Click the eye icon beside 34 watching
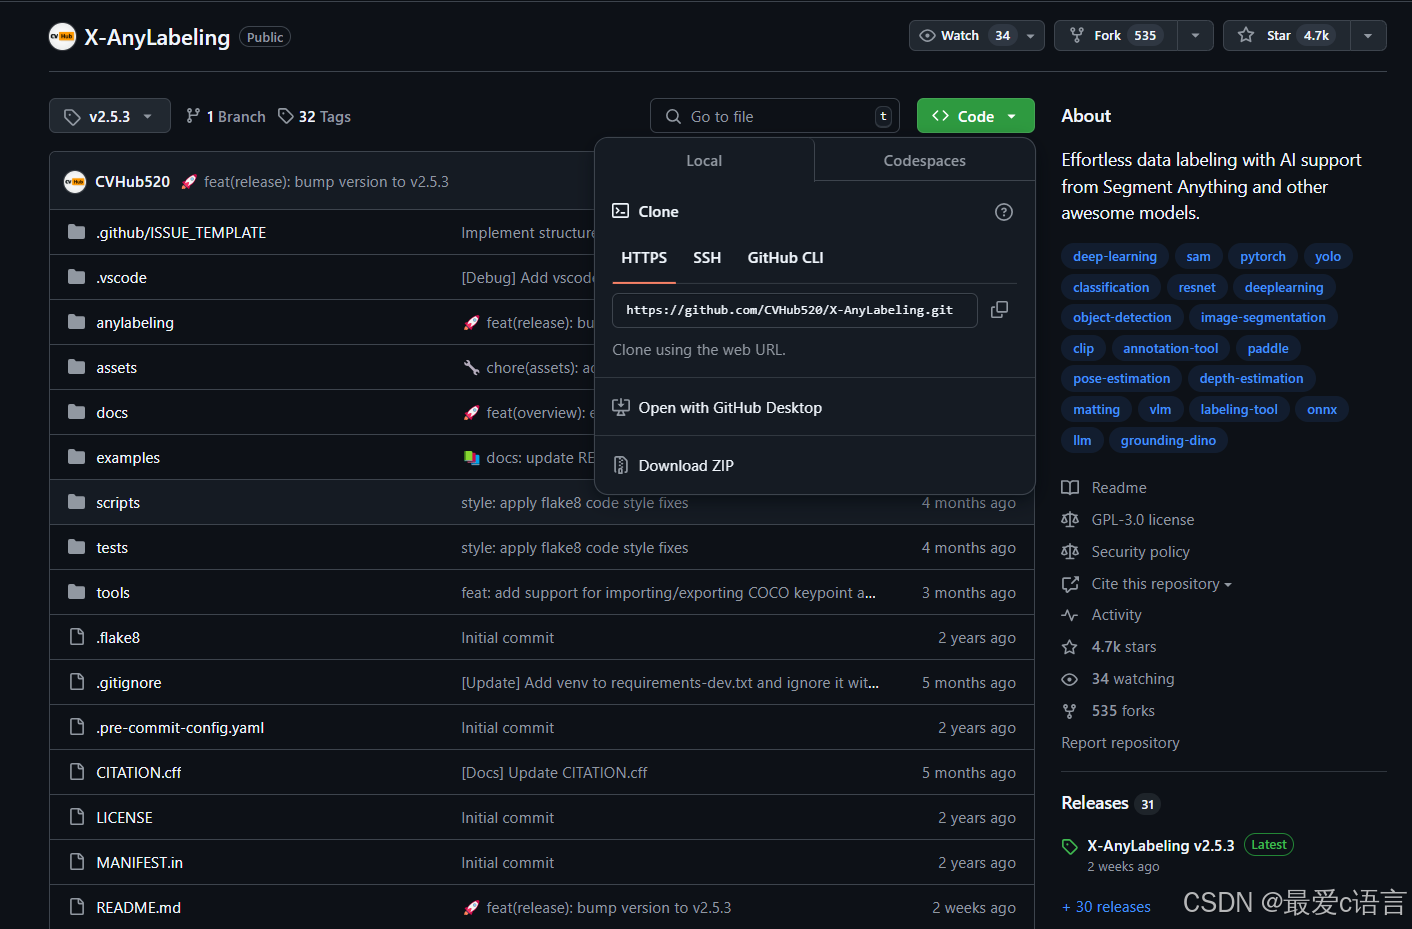The height and width of the screenshot is (929, 1412). [1070, 679]
